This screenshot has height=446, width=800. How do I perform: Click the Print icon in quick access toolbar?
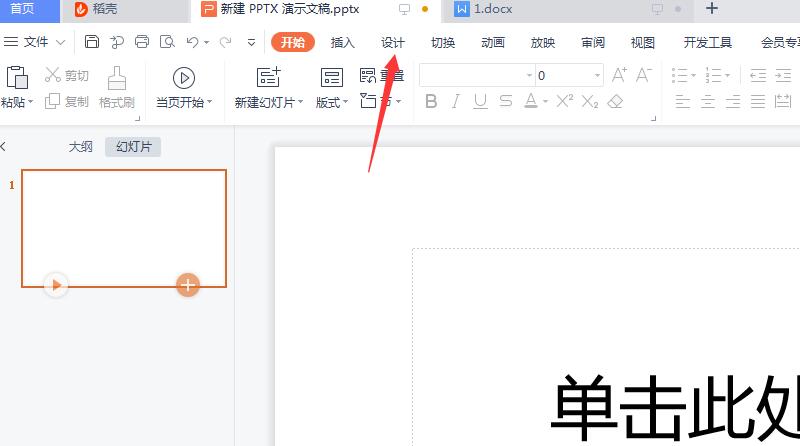point(142,42)
